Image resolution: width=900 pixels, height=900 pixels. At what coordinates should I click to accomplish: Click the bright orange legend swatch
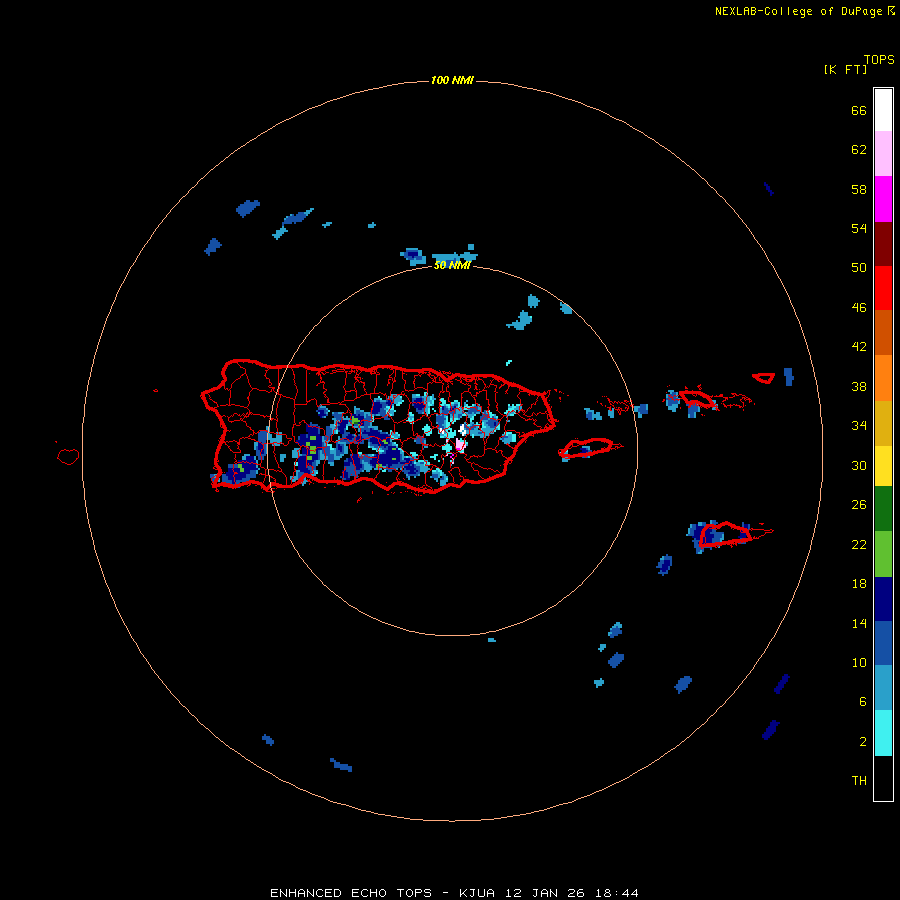tap(883, 378)
